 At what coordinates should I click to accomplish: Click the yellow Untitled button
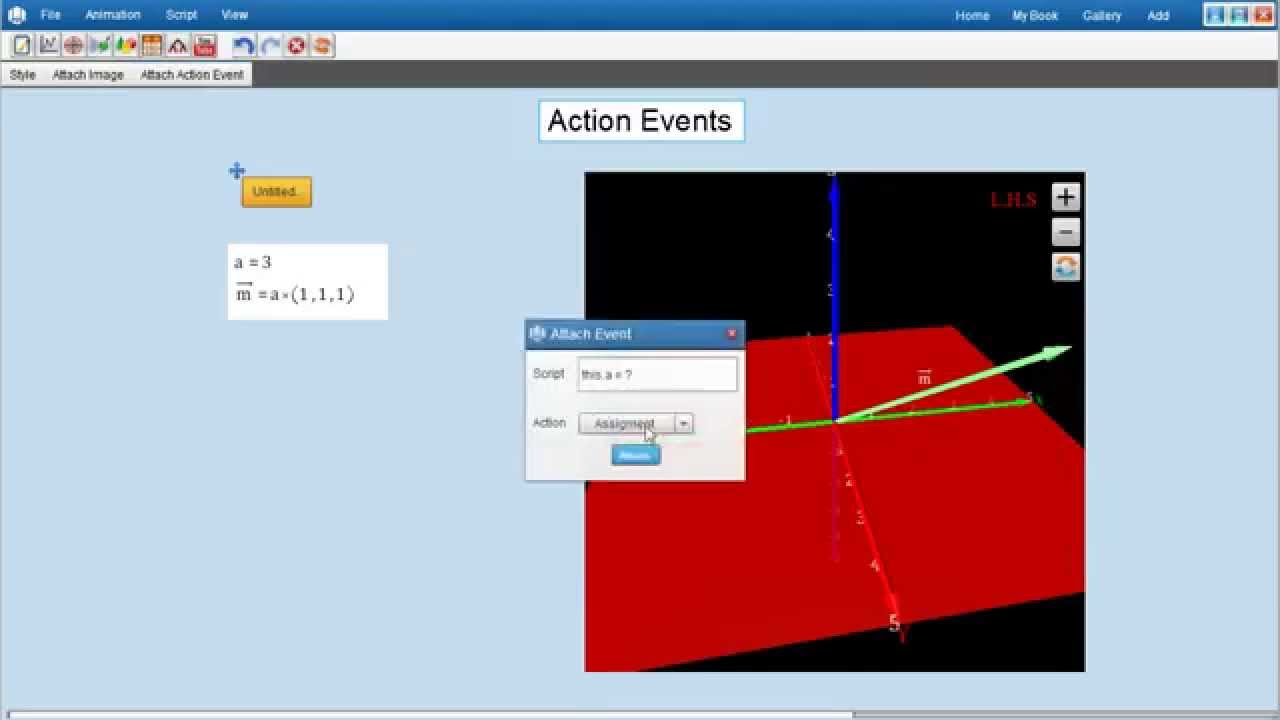pyautogui.click(x=277, y=192)
